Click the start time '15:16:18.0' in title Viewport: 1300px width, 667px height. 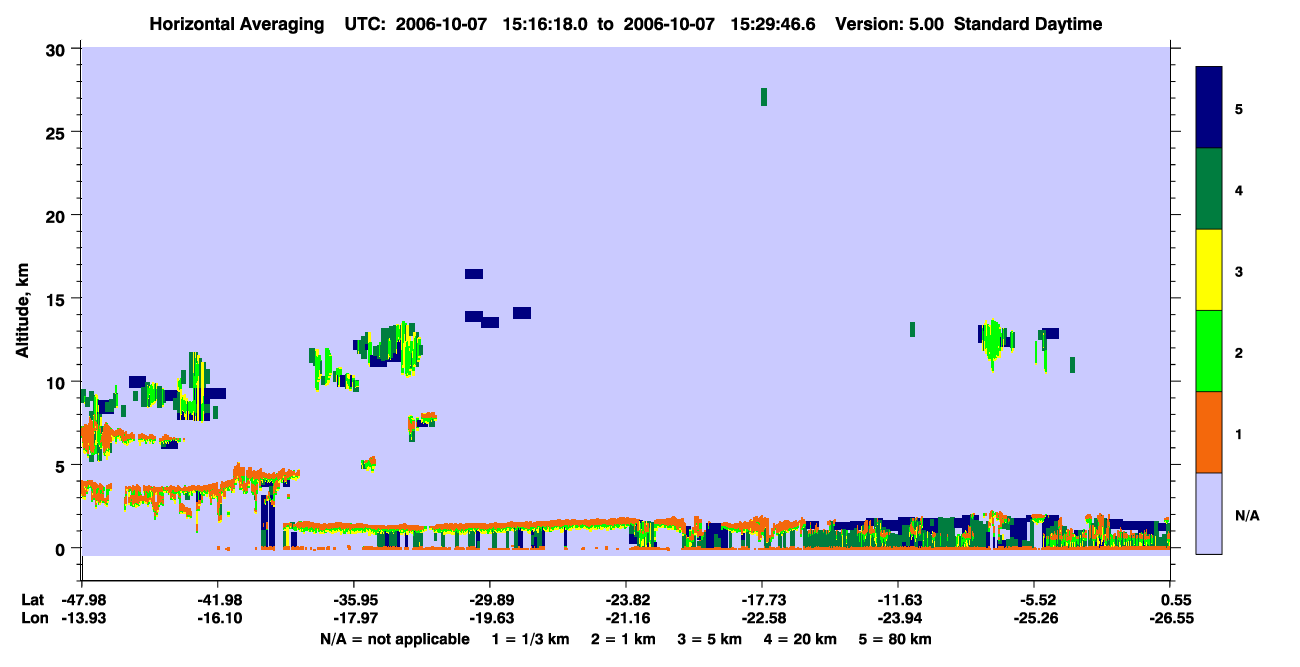(543, 24)
